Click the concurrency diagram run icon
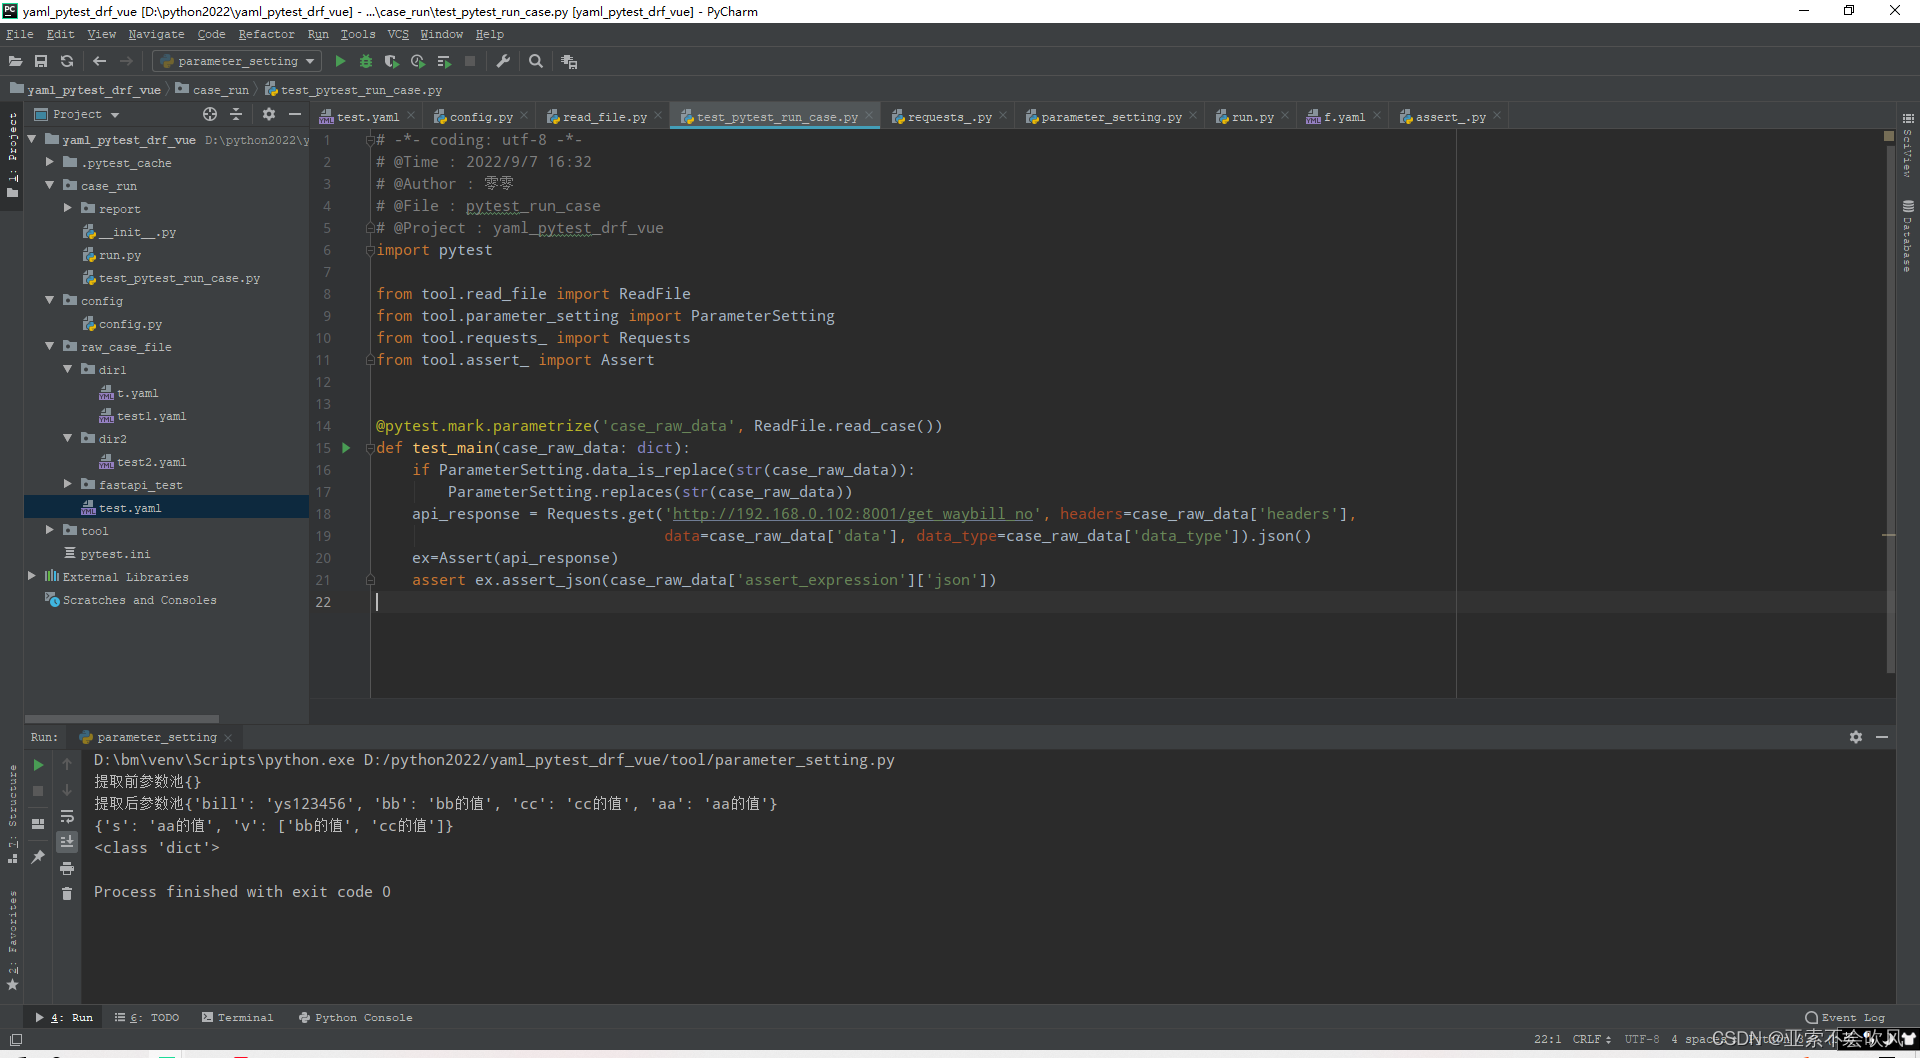 click(x=444, y=61)
